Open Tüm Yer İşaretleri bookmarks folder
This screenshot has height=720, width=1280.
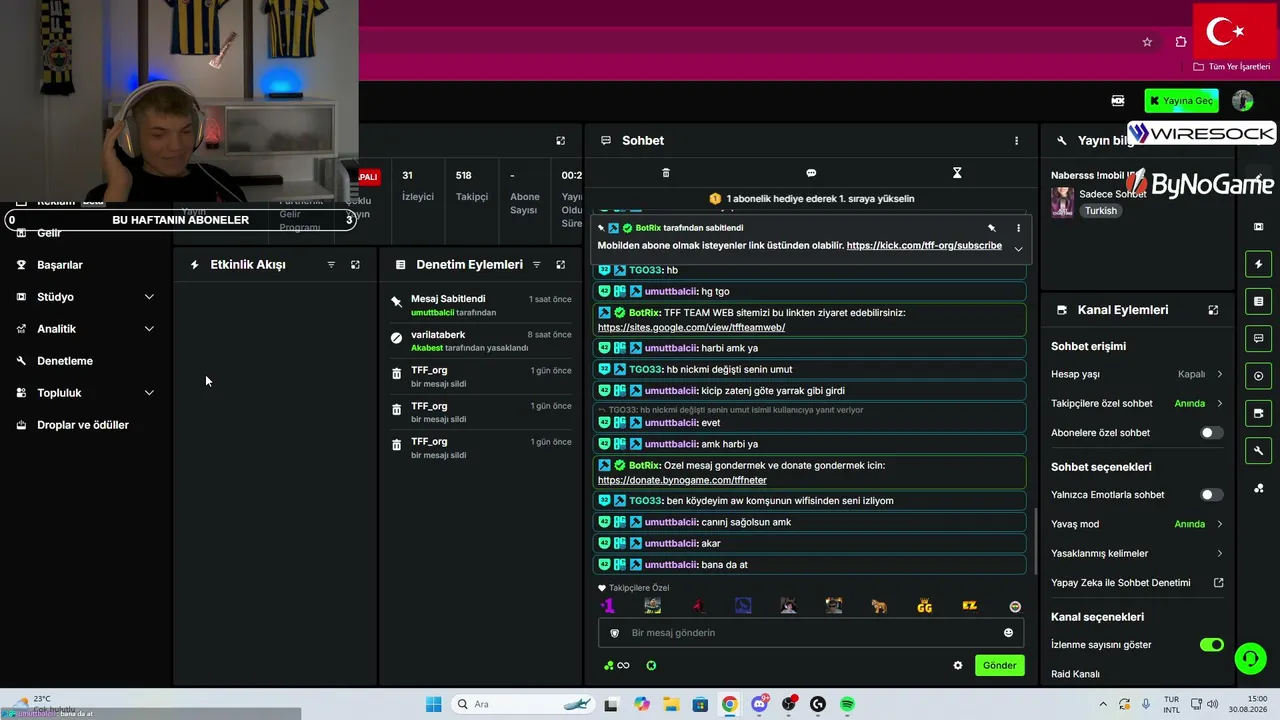click(x=1232, y=67)
